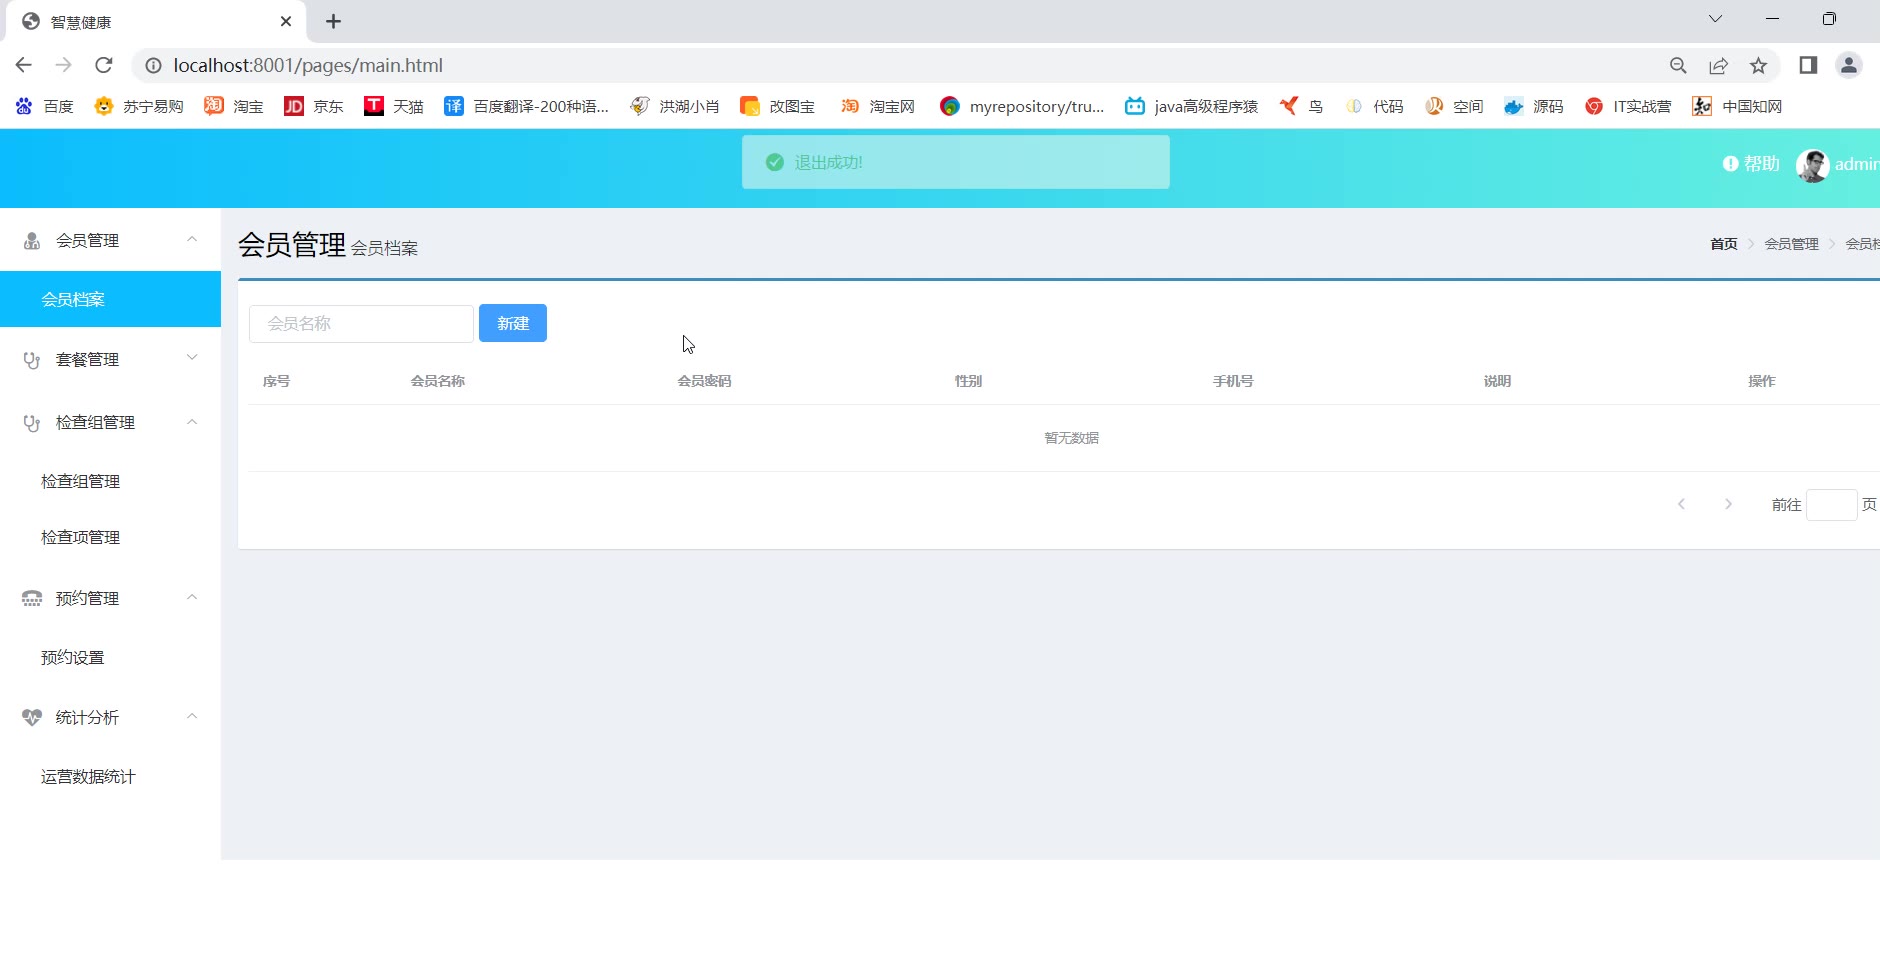This screenshot has width=1880, height=968.
Task: Open the 苏宁易购 bookmark
Action: click(x=139, y=106)
